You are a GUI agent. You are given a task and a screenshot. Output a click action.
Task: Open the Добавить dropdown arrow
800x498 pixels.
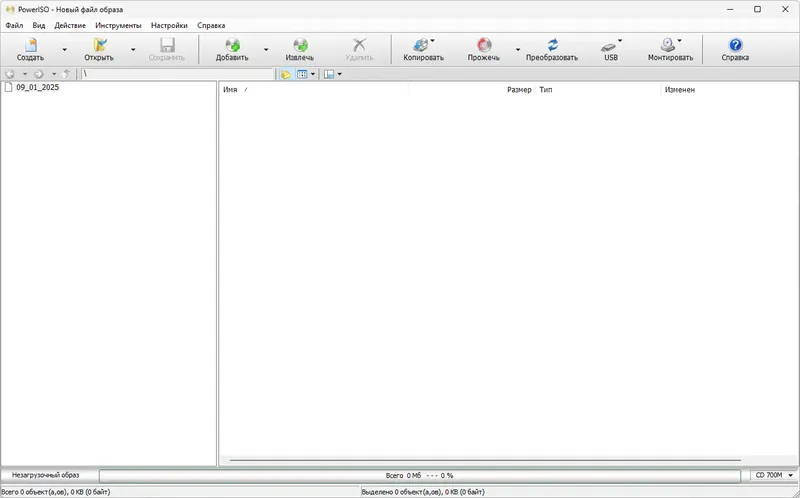point(266,49)
